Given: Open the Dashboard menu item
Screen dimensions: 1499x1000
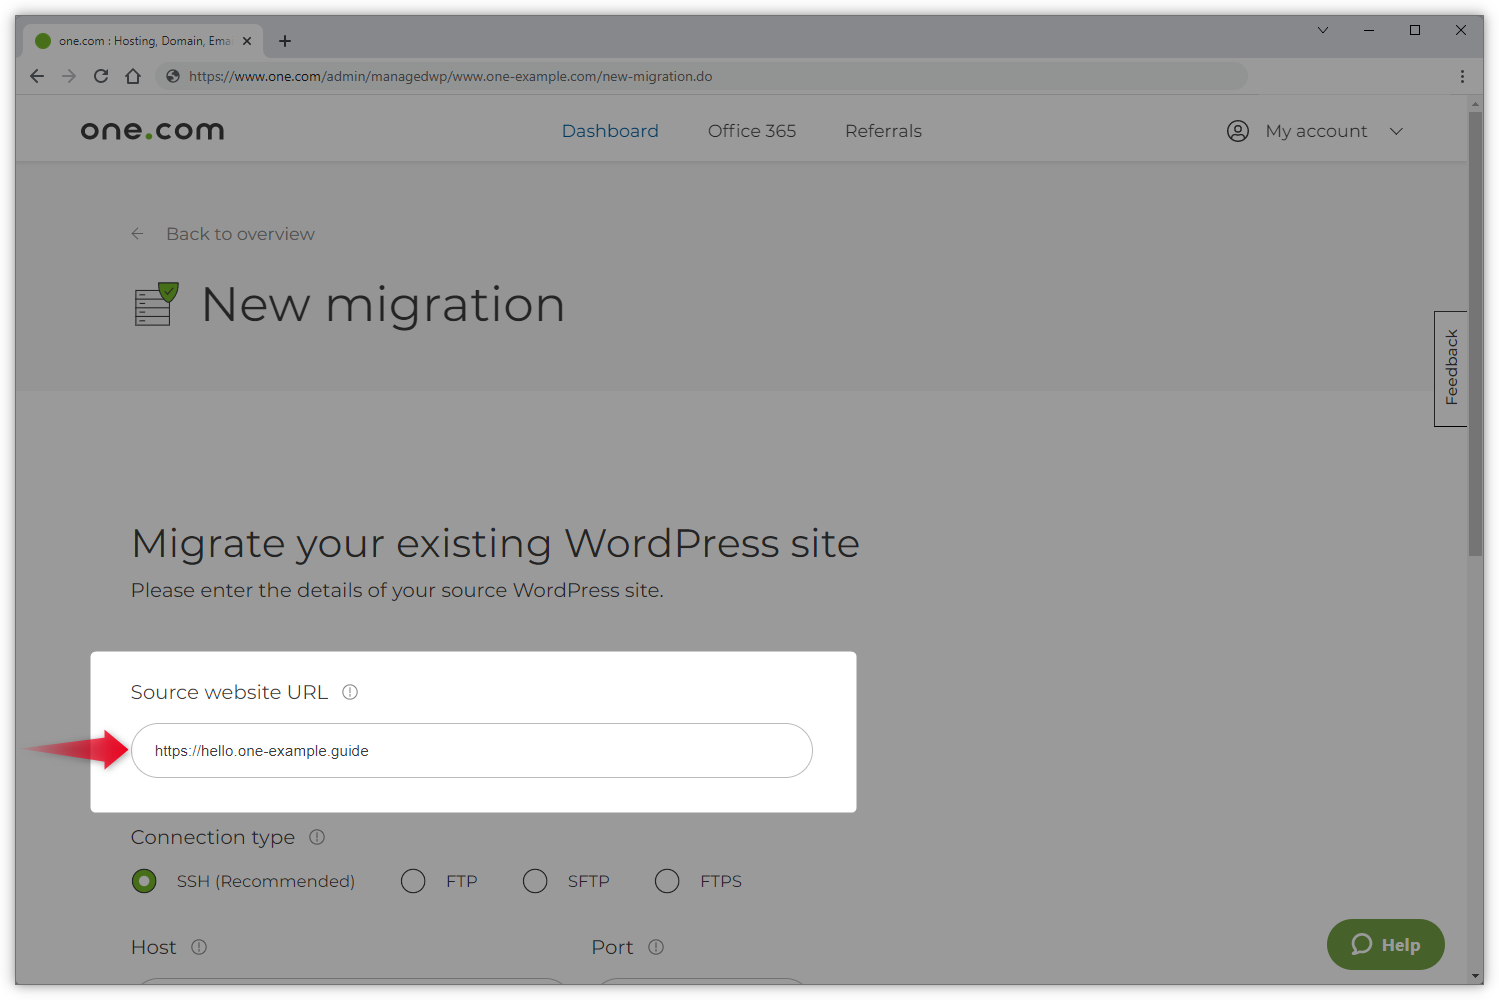Looking at the screenshot, I should pos(610,131).
